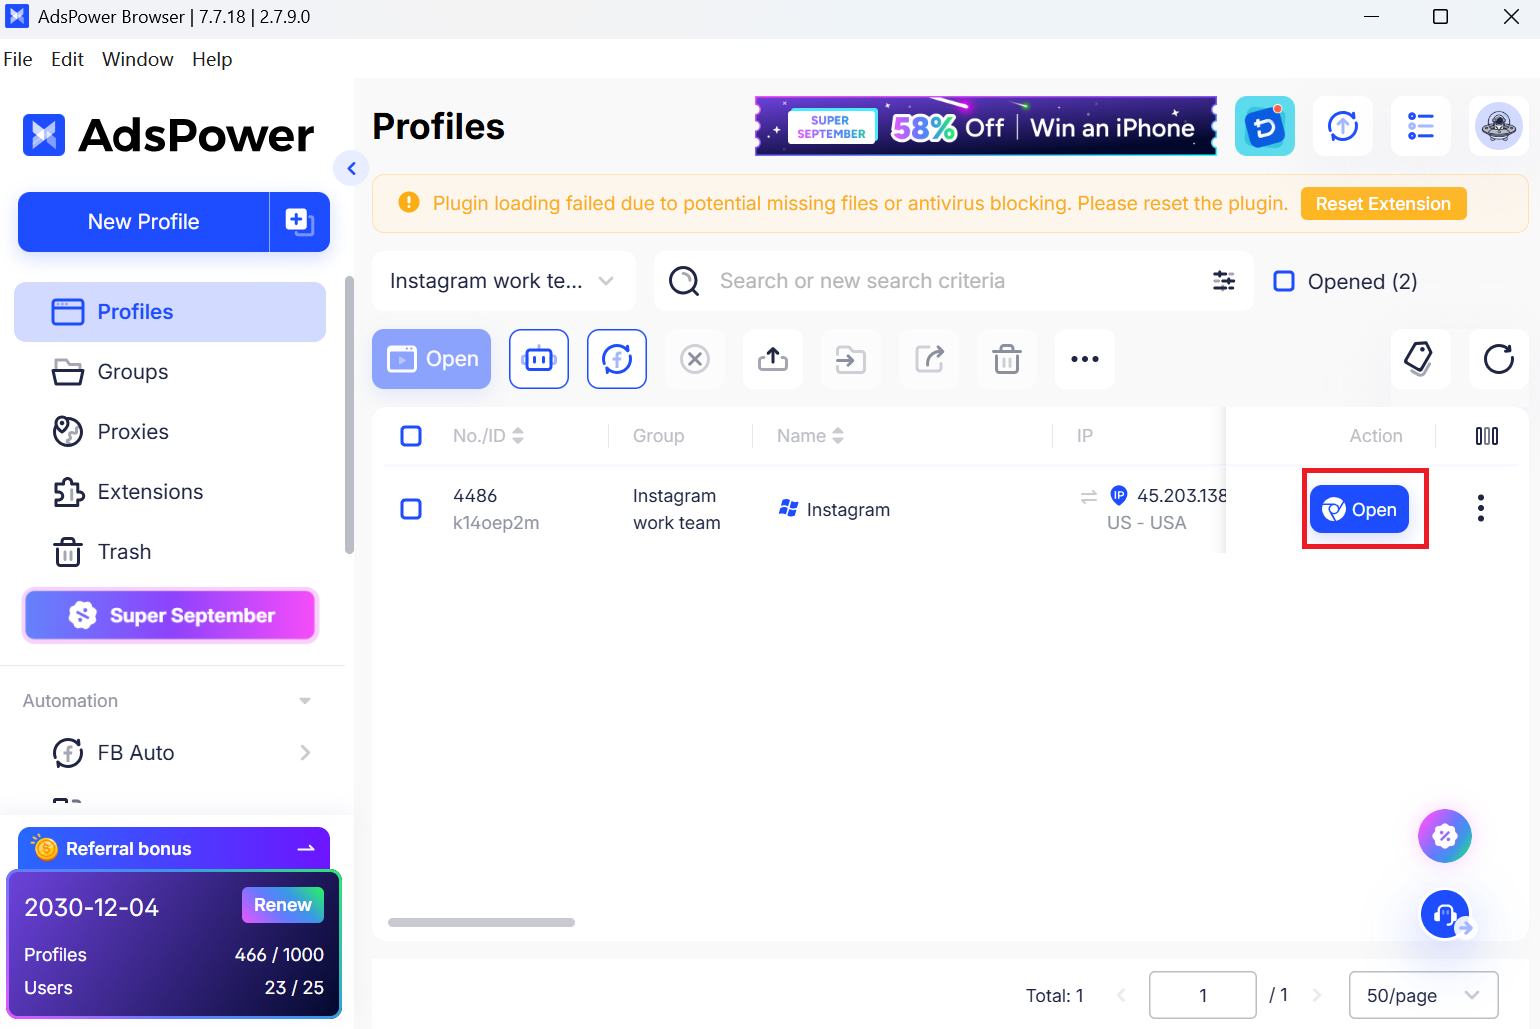Click the 58% Off promo banner
Viewport: 1540px width, 1029px height.
986,126
